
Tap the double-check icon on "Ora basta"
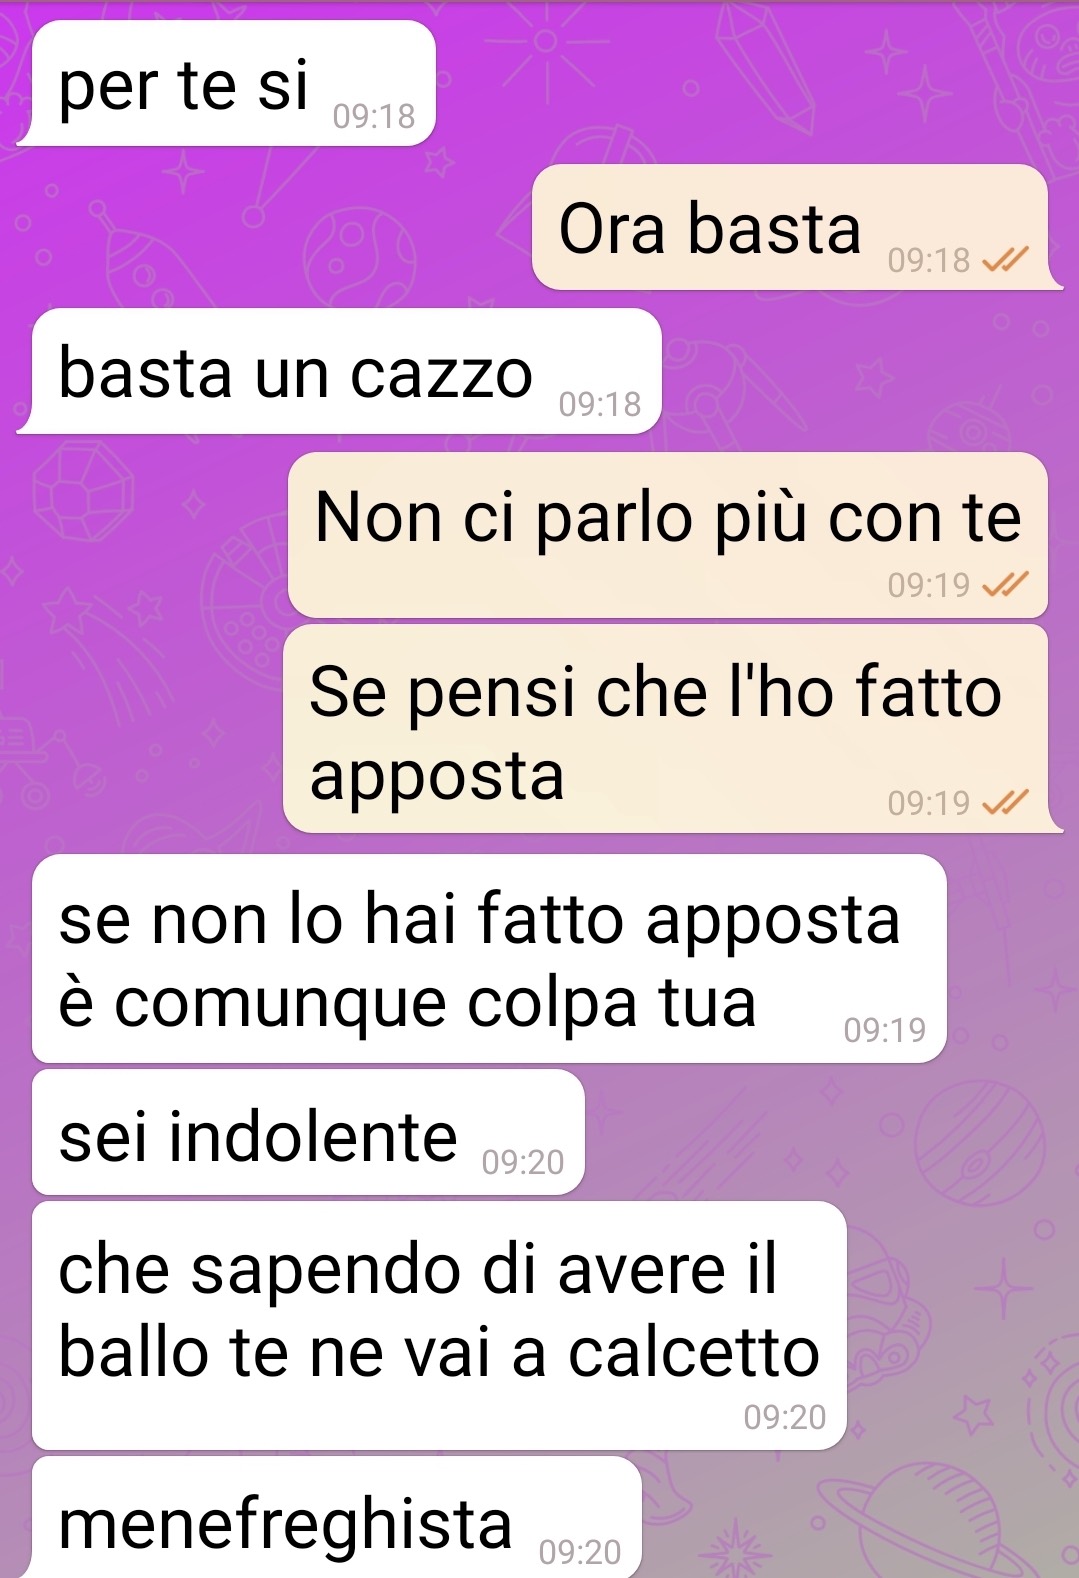click(1005, 260)
